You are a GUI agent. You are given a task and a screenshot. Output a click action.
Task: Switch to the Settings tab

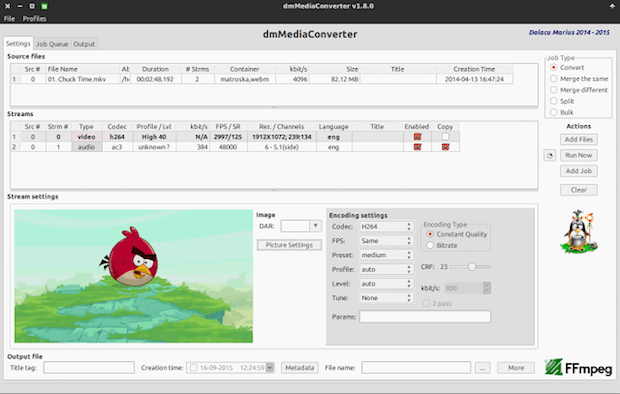pos(18,44)
